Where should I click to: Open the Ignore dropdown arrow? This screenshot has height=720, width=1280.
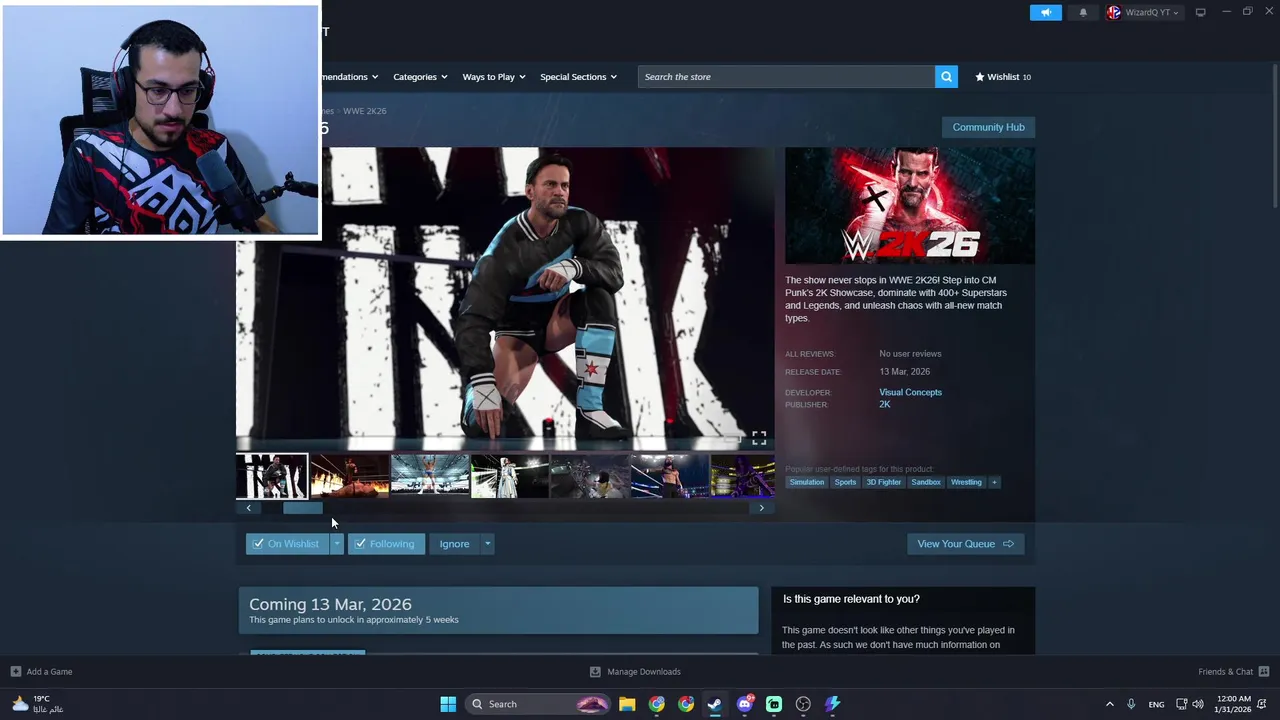tap(487, 544)
